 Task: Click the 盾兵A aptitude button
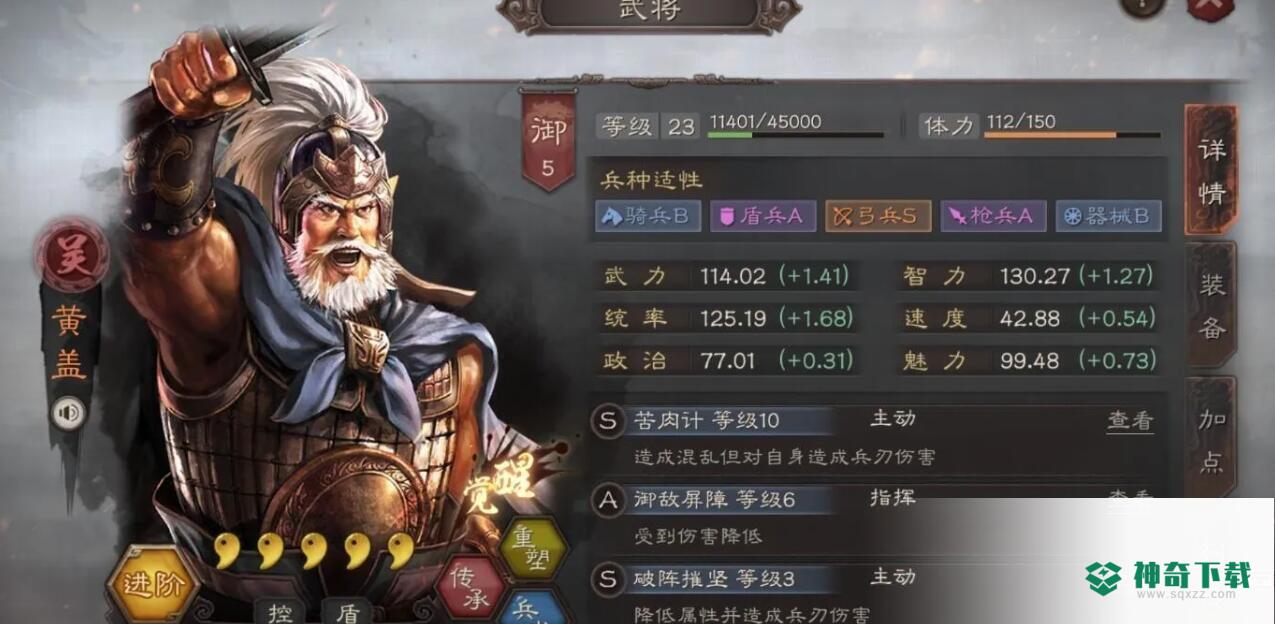click(763, 216)
